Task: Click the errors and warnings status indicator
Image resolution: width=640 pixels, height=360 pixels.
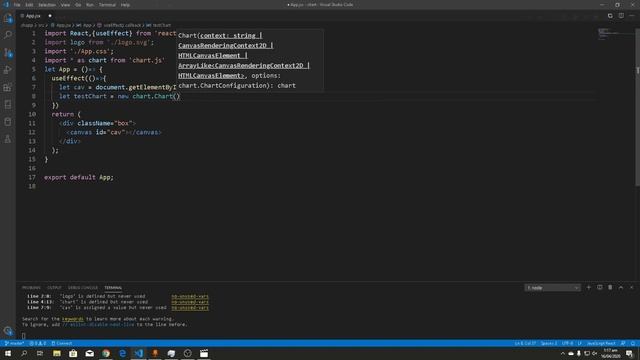Action: coord(38,343)
